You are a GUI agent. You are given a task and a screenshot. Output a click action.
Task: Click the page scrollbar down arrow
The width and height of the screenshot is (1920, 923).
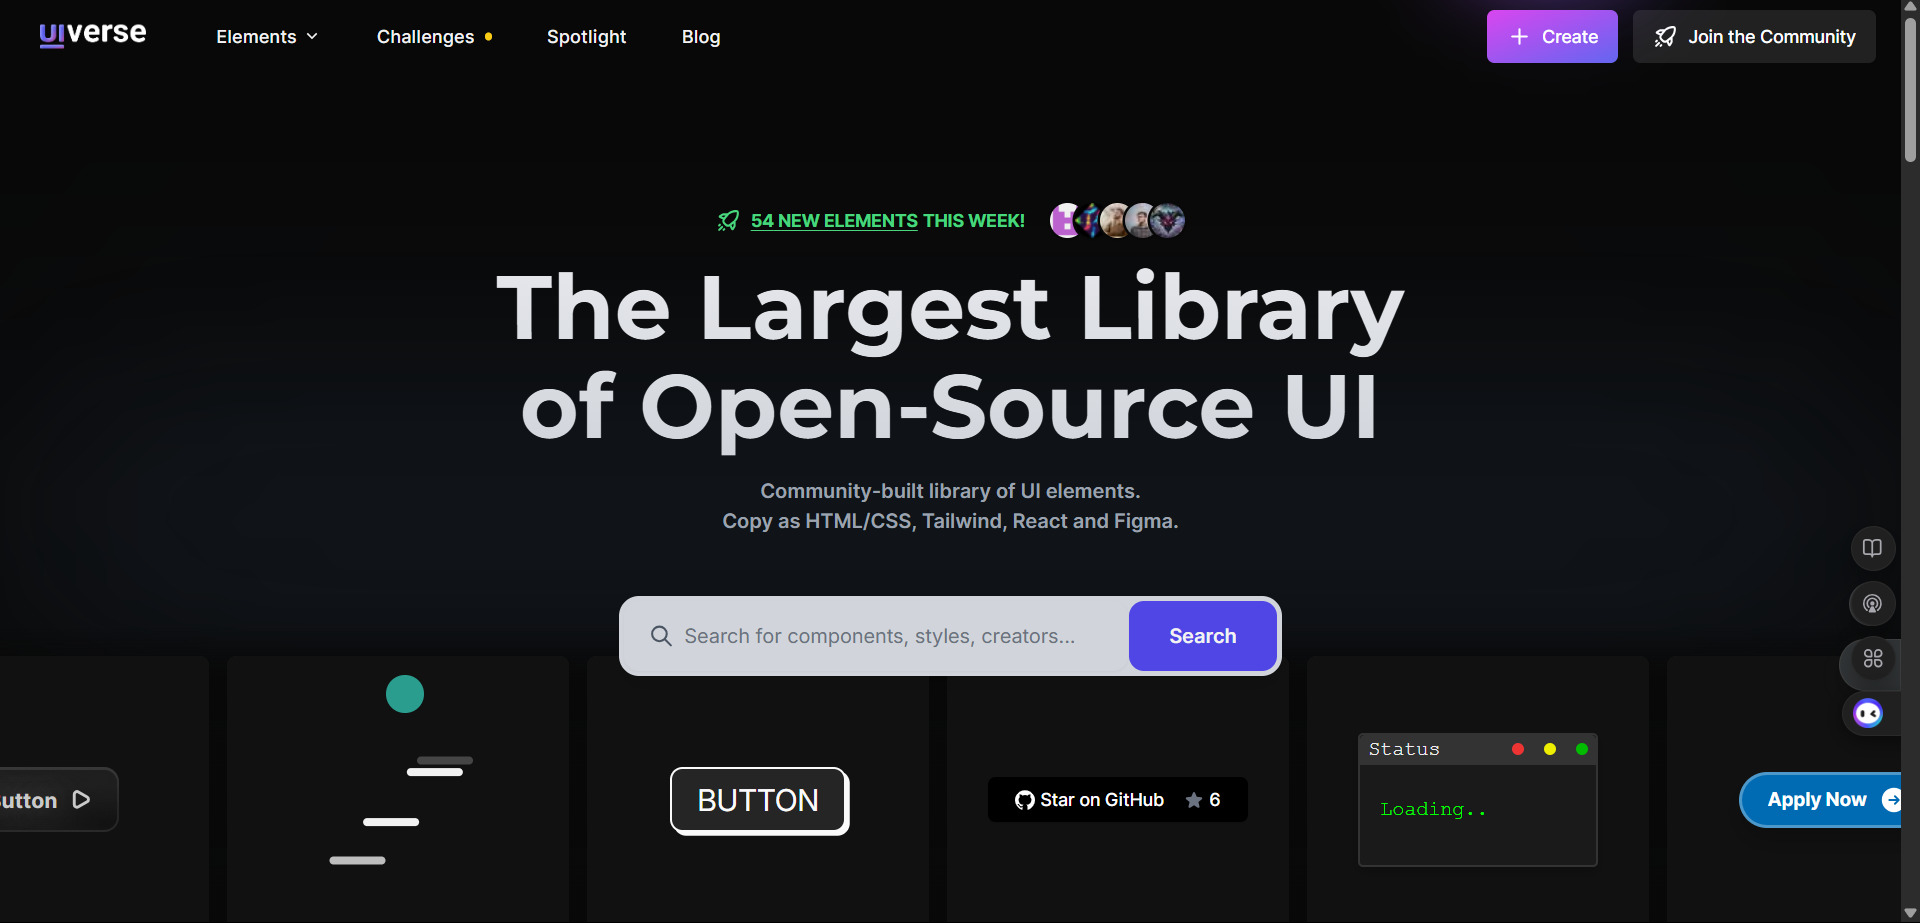[1910, 913]
